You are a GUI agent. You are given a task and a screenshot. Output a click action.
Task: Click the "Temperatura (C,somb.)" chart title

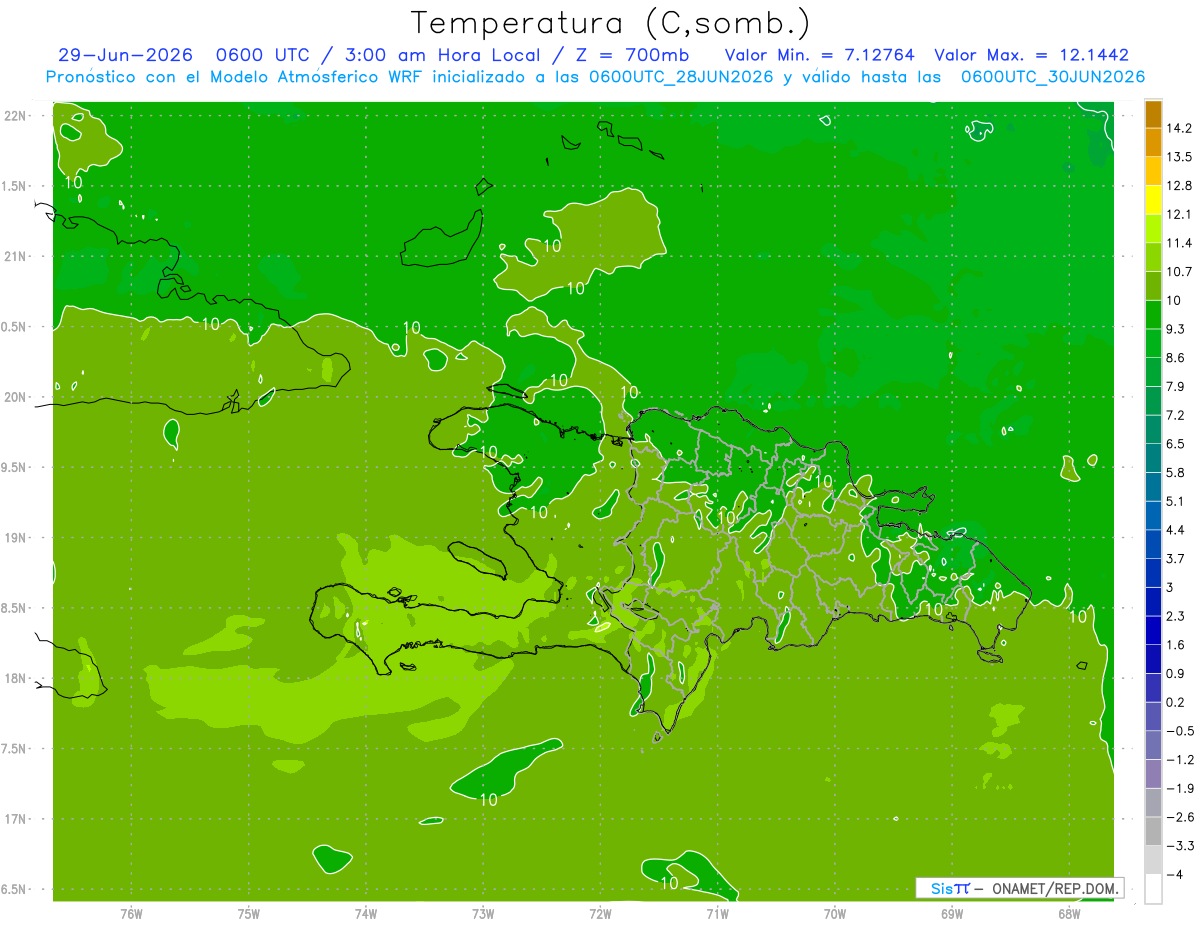(x=611, y=23)
